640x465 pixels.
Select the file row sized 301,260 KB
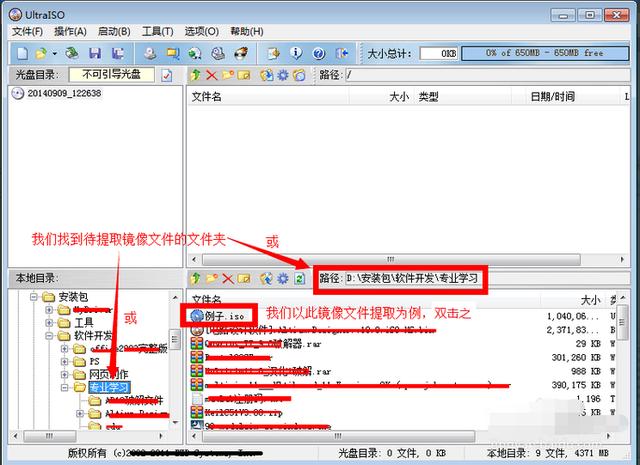pyautogui.click(x=402, y=358)
